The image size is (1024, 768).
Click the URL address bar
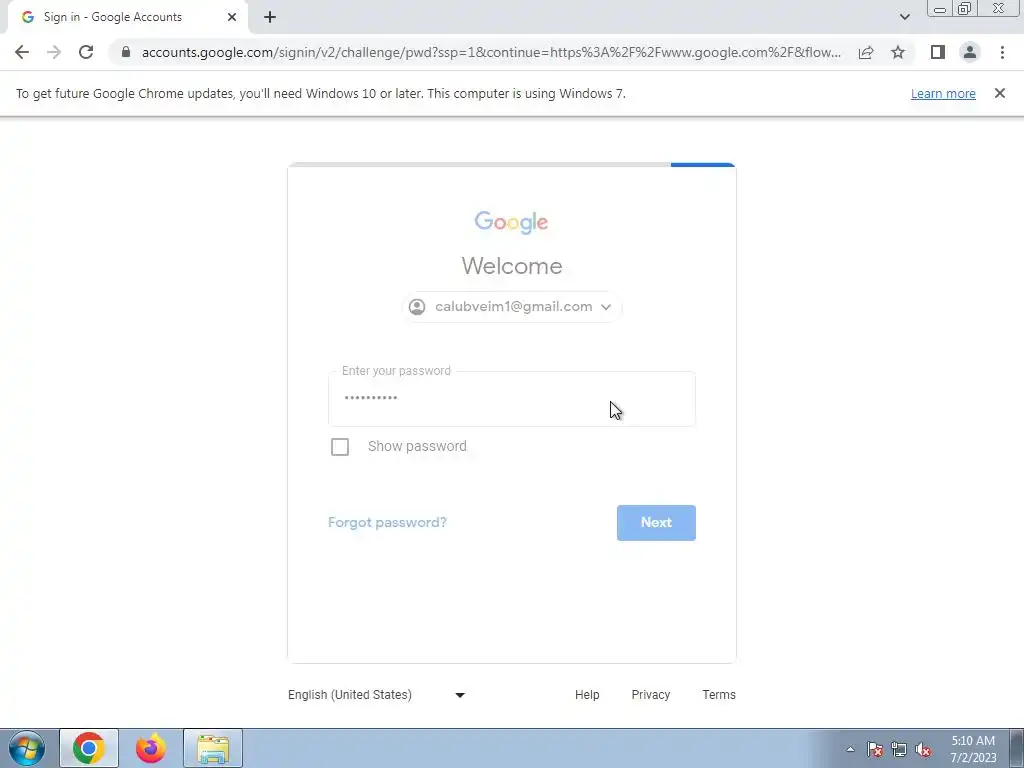[x=491, y=52]
